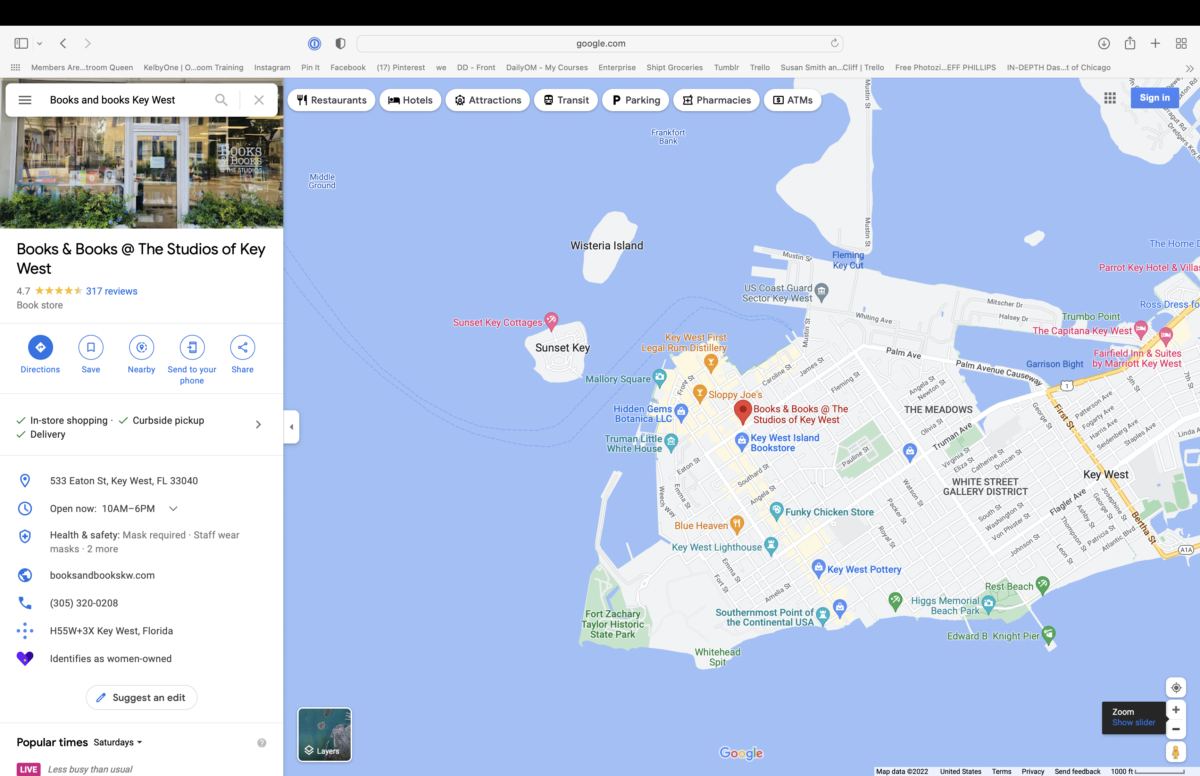Click the Safari downloads icon

[1104, 43]
